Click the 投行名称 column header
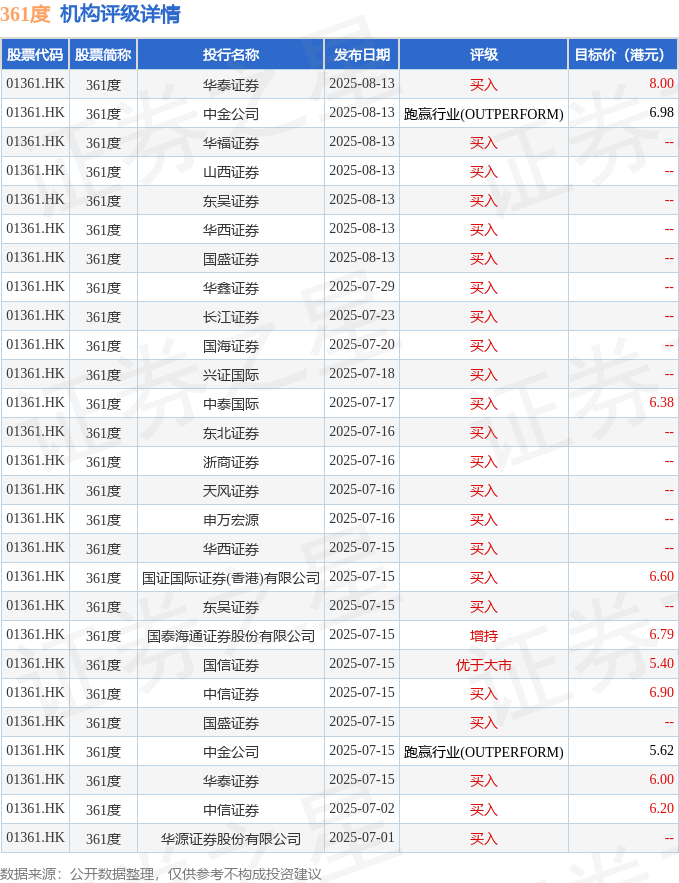Screen dimensions: 679x883 tap(231, 55)
